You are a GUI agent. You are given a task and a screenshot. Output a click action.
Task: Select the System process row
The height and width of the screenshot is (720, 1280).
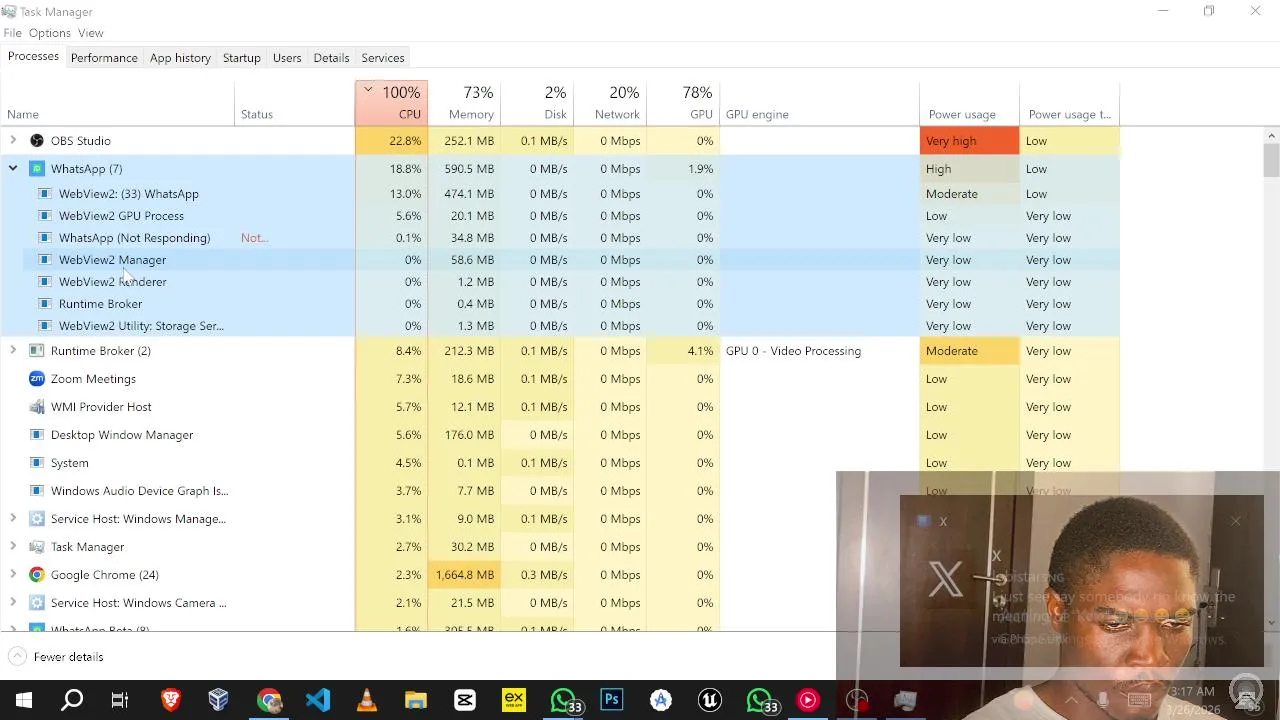[x=560, y=463]
